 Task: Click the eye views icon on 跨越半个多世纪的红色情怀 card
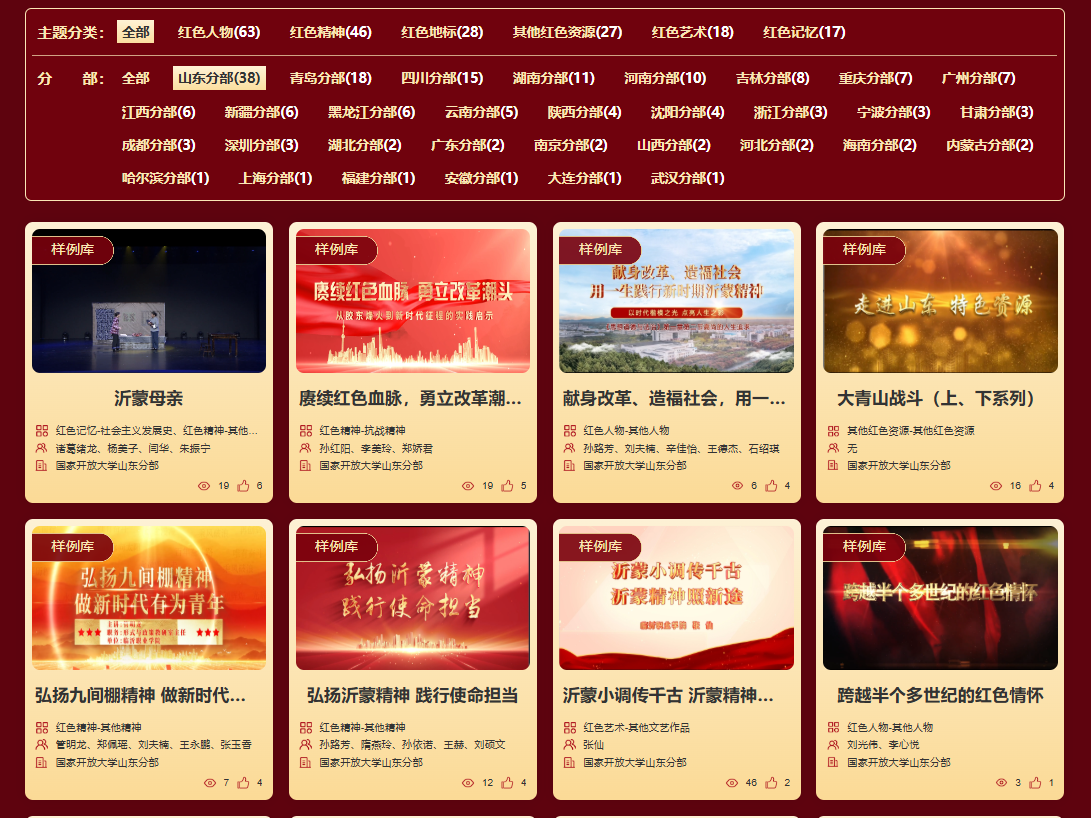click(1002, 783)
